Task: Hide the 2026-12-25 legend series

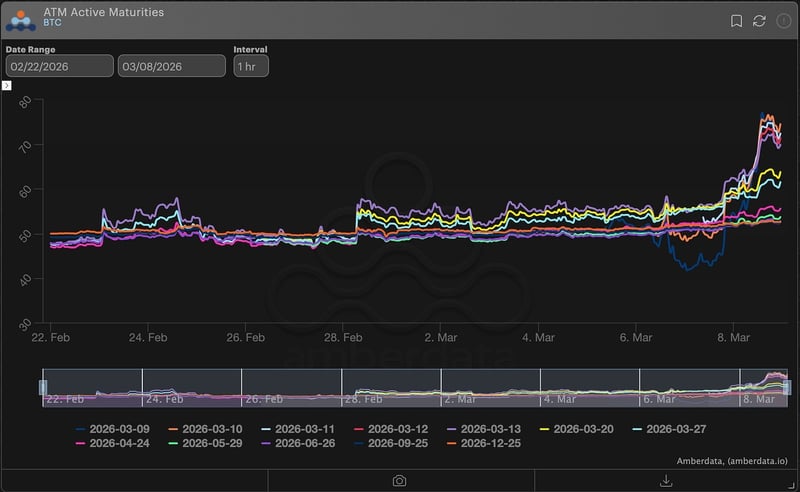Action: [484, 444]
